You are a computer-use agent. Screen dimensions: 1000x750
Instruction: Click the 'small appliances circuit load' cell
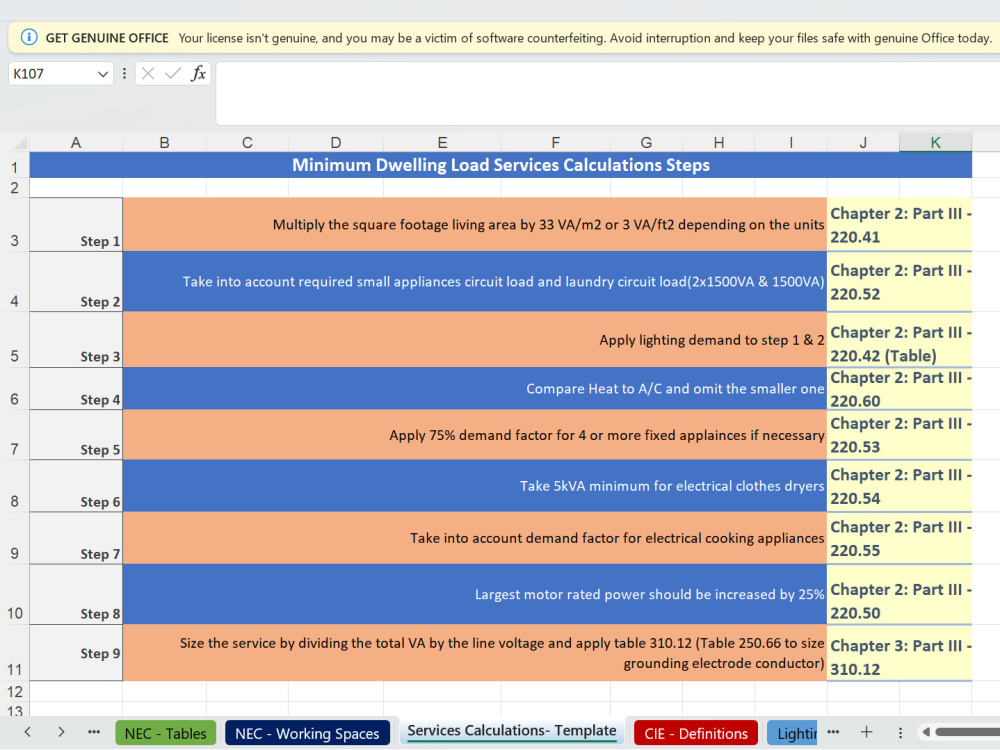coord(474,281)
